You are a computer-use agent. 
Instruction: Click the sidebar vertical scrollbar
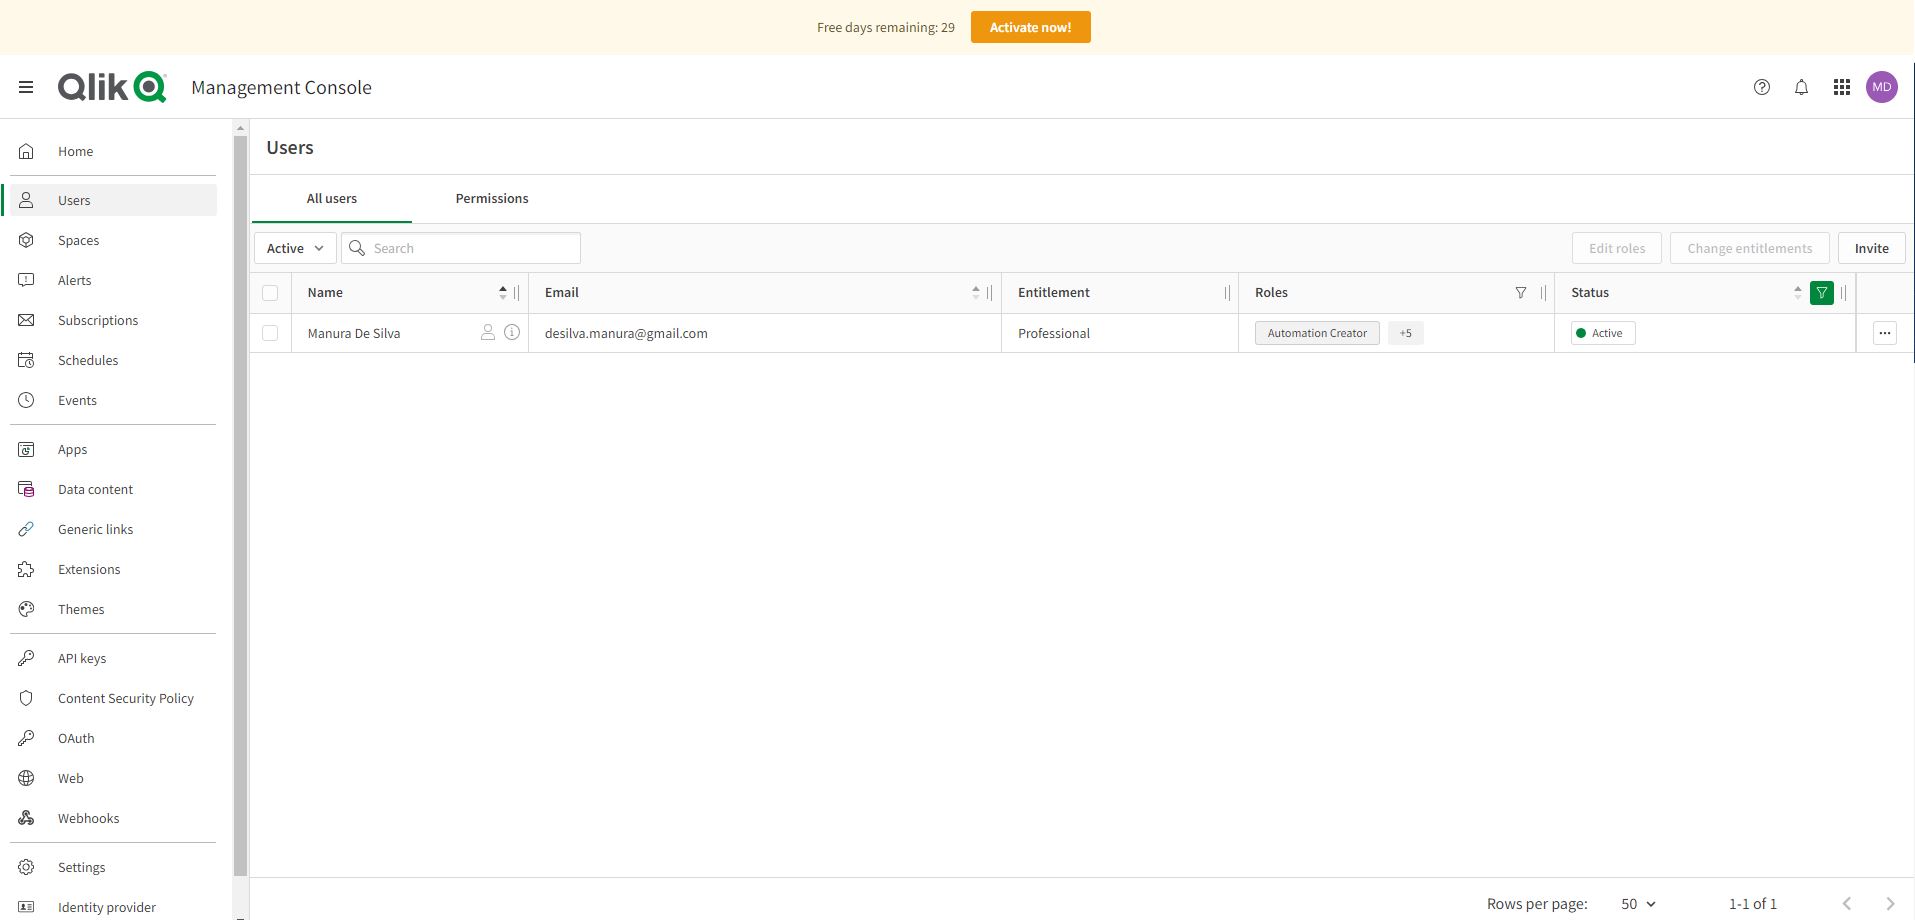(x=240, y=505)
